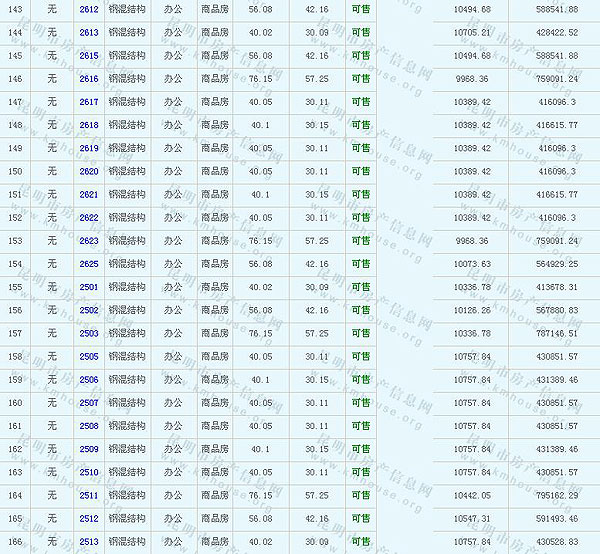Image resolution: width=600 pixels, height=554 pixels.
Task: Open room 2503 link
Action: (x=89, y=333)
